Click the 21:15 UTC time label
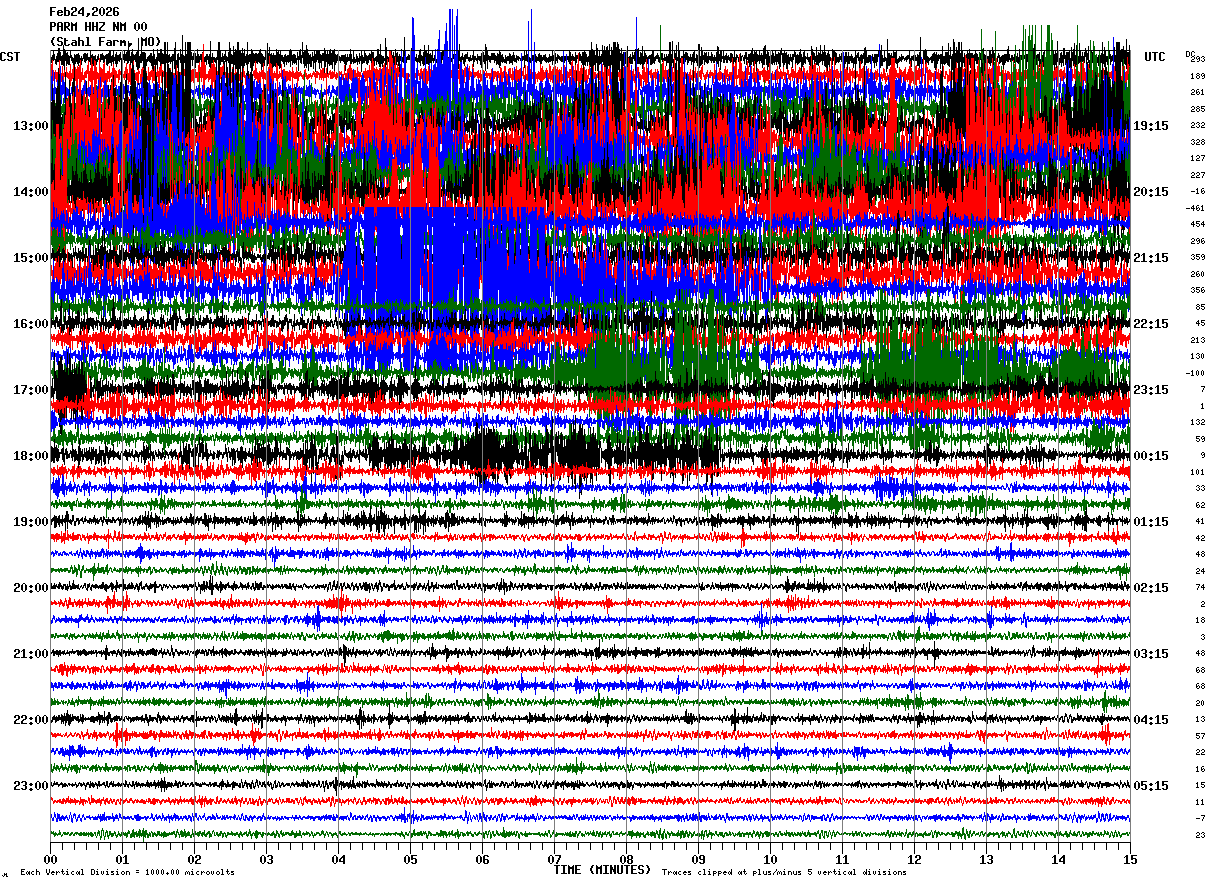 [x=1151, y=258]
